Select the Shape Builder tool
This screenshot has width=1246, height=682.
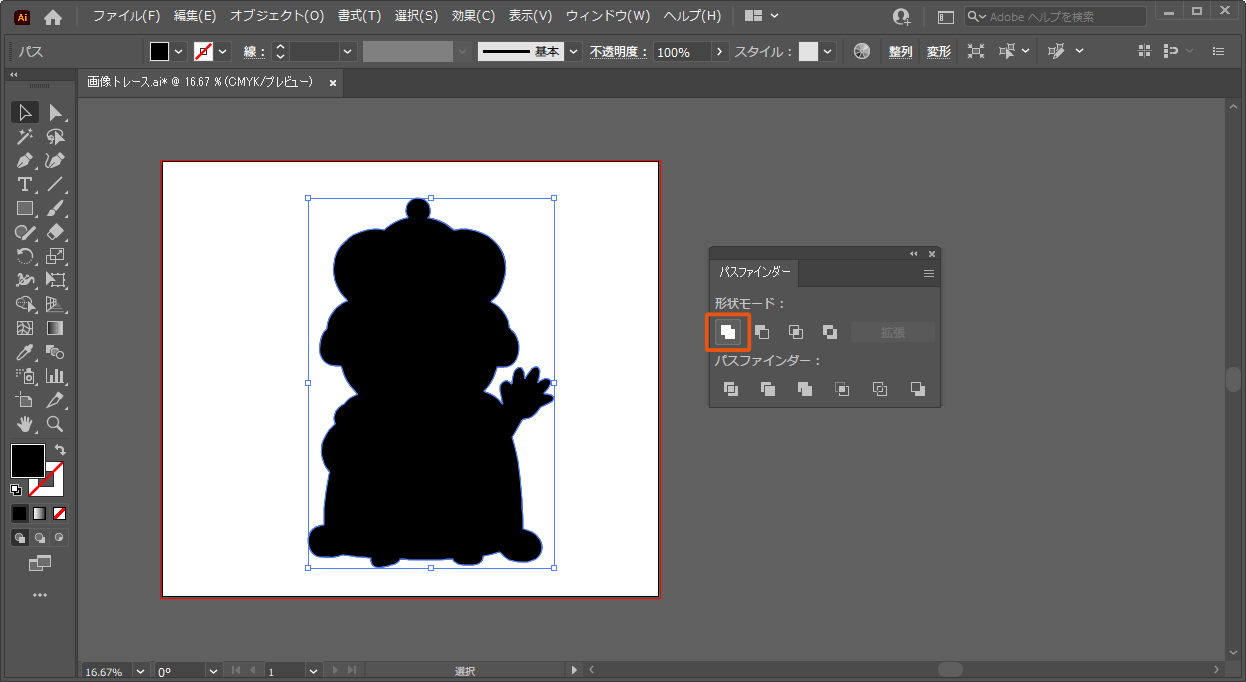tap(25, 304)
